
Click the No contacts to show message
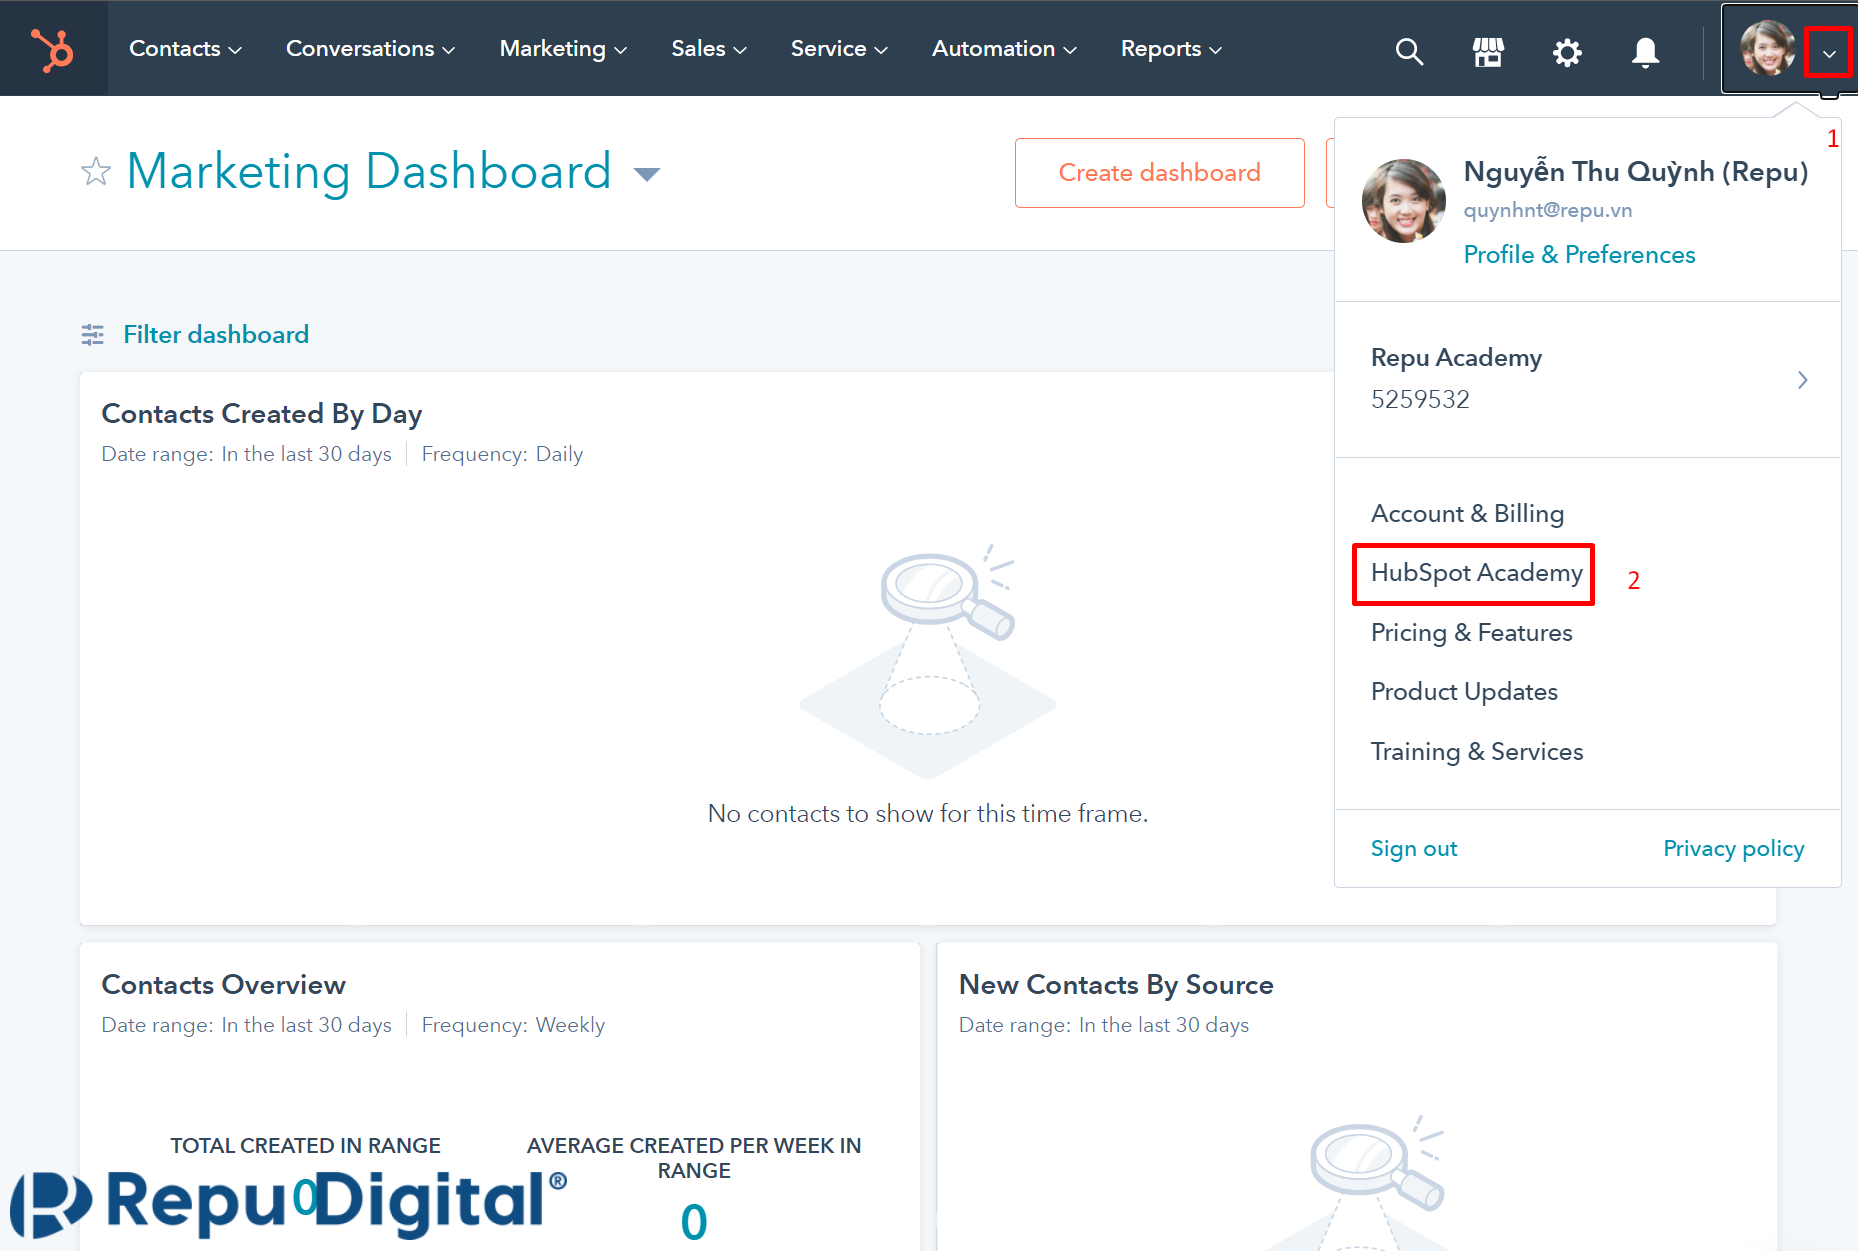[927, 814]
